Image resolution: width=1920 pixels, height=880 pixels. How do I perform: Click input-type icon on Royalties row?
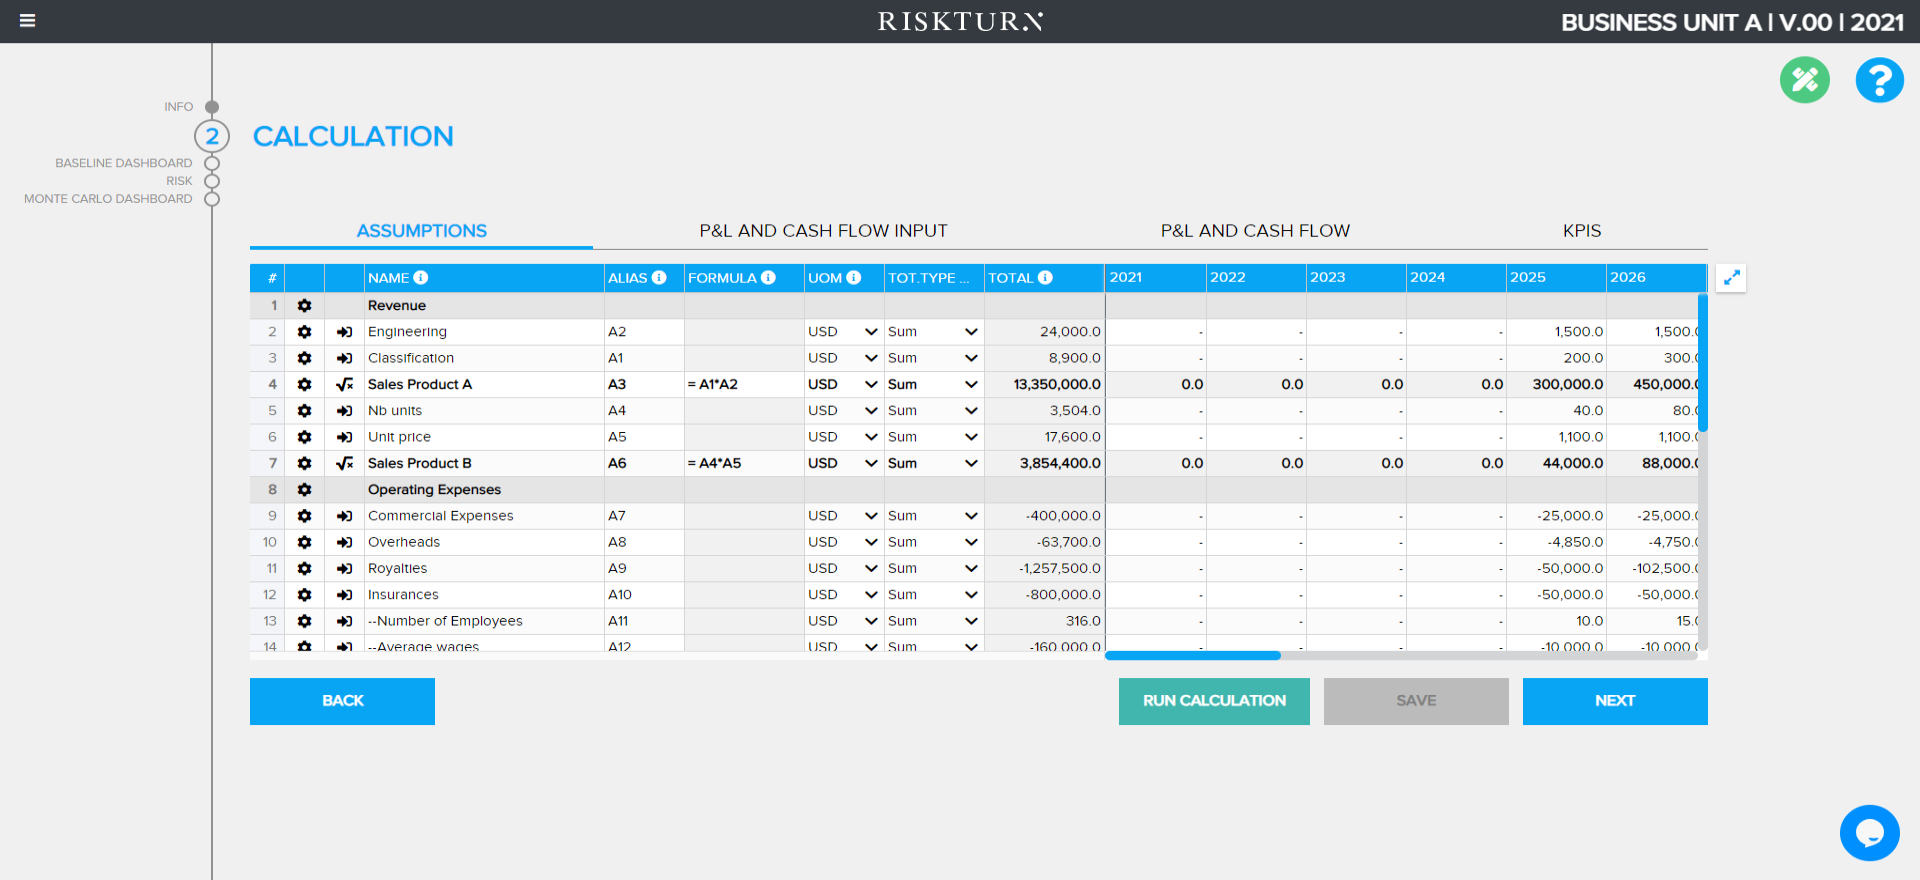[344, 568]
